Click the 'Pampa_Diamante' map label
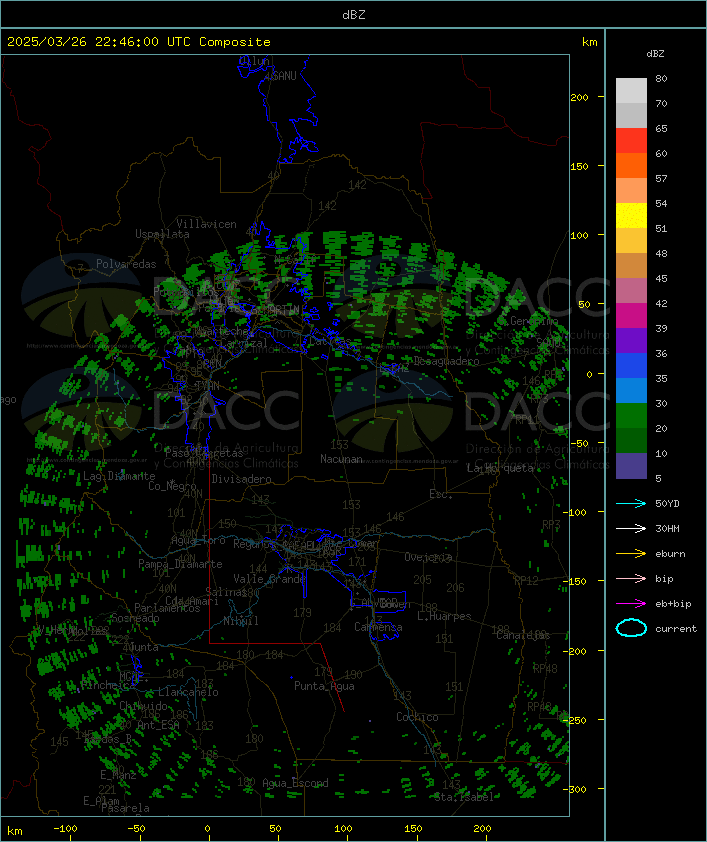Screen dimensions: 707x842 click(180, 564)
